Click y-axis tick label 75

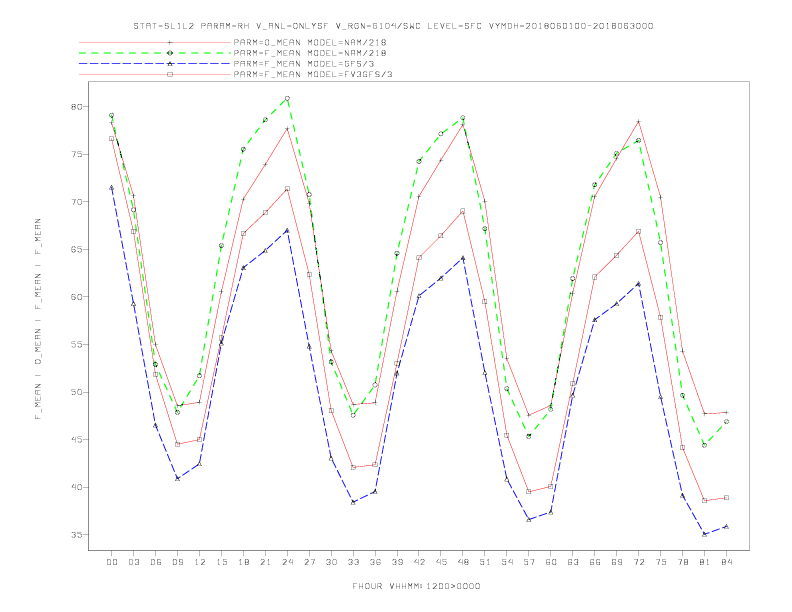pos(76,154)
